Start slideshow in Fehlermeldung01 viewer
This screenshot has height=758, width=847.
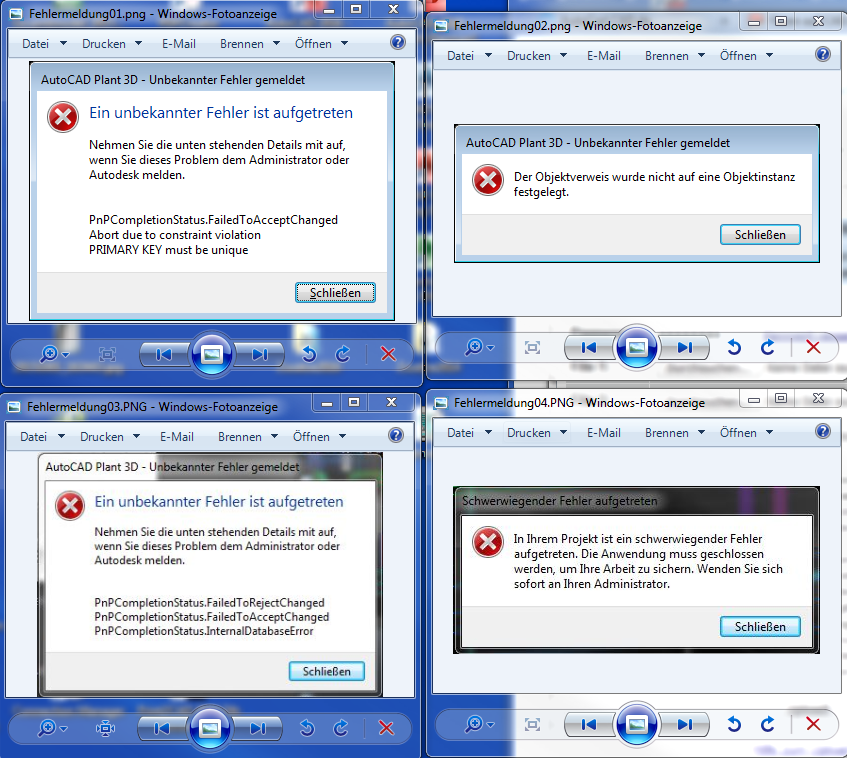tap(212, 354)
